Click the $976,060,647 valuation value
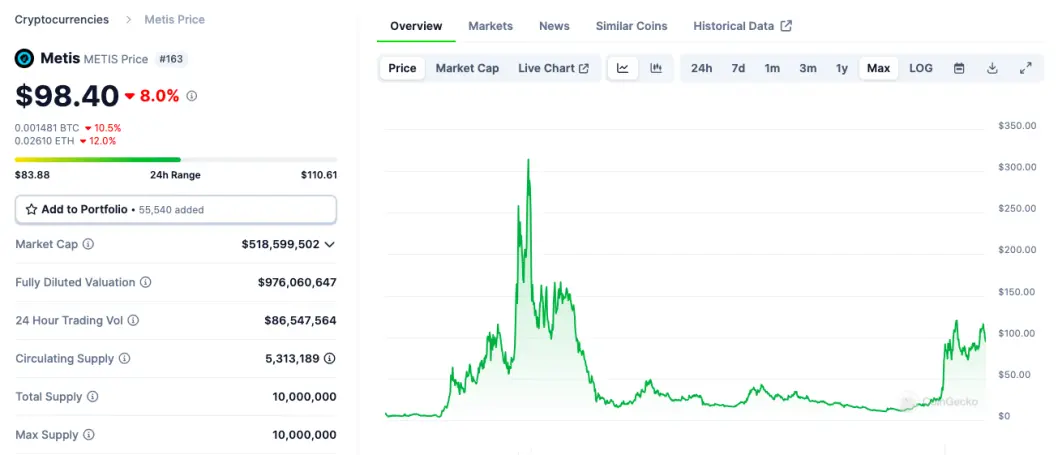The width and height of the screenshot is (1058, 455). tap(297, 282)
